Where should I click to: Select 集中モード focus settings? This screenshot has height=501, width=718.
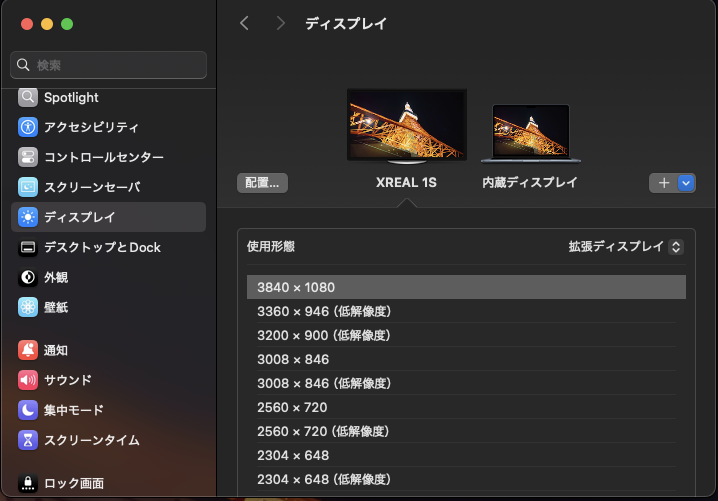pyautogui.click(x=108, y=410)
